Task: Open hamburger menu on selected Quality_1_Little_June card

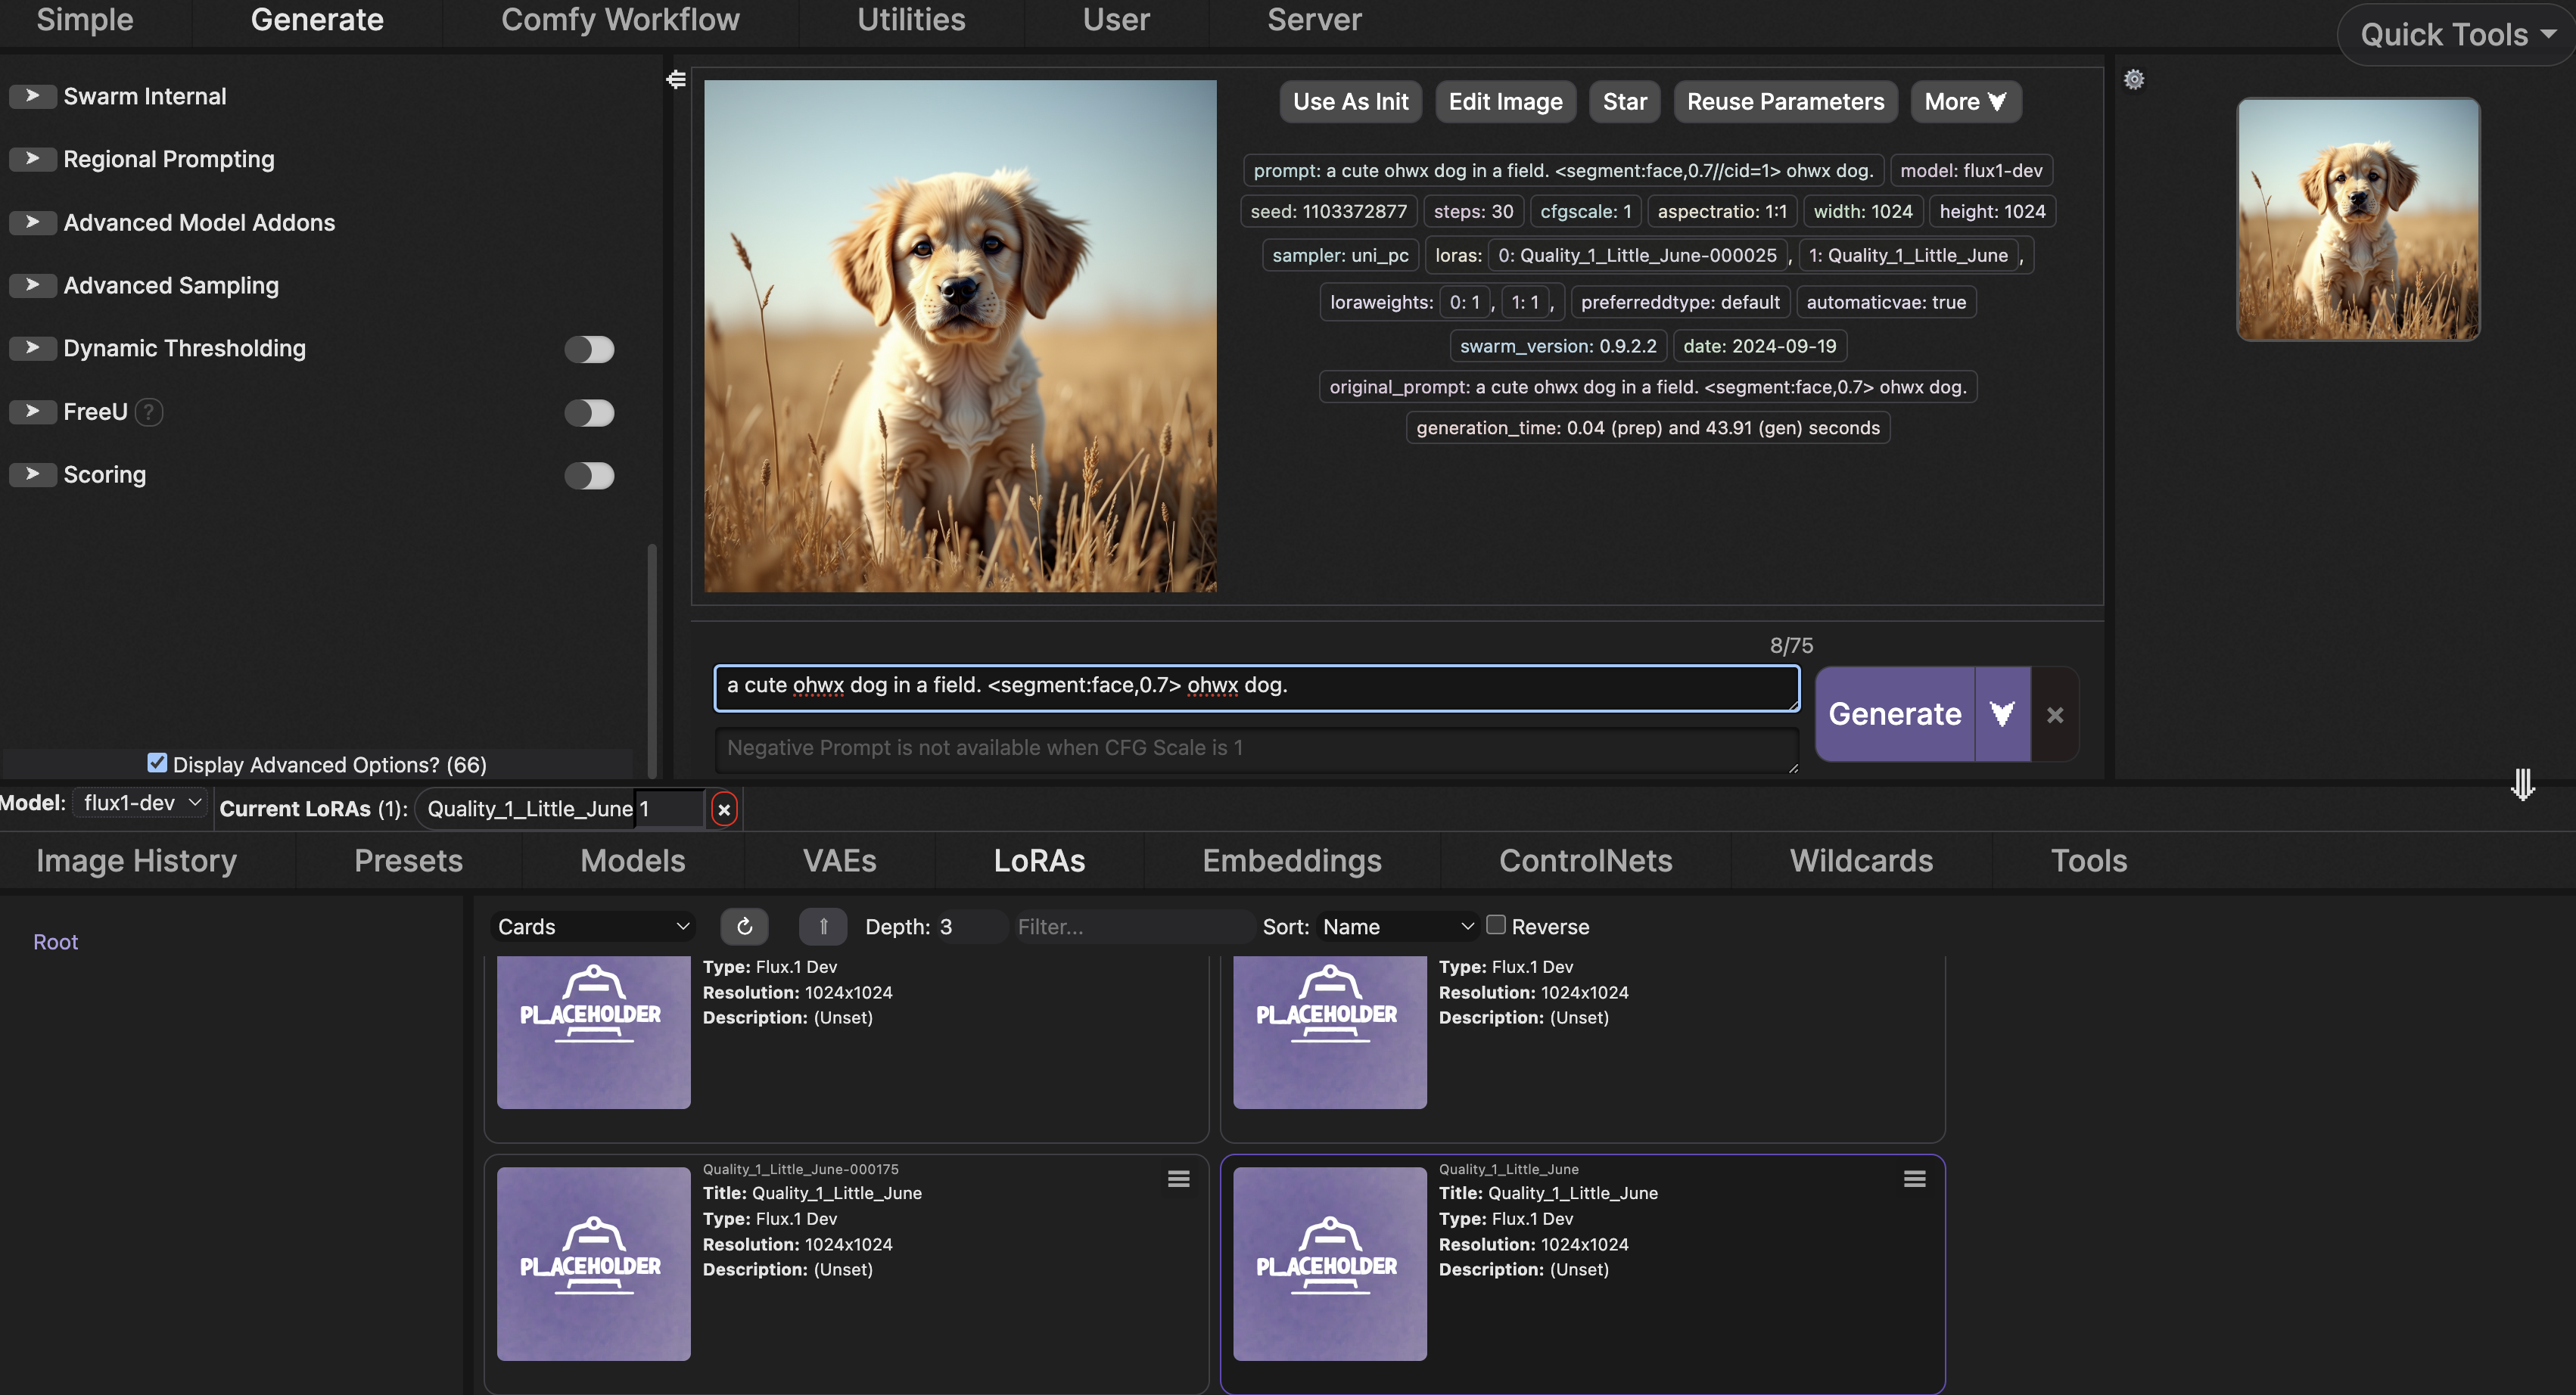Action: (1914, 1179)
